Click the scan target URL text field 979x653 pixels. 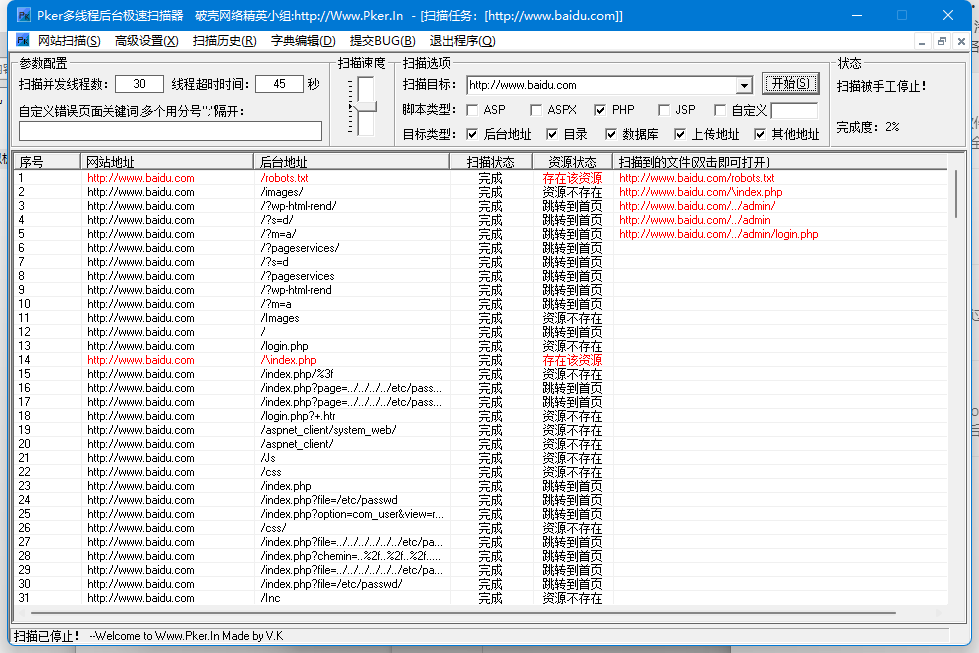coord(602,86)
